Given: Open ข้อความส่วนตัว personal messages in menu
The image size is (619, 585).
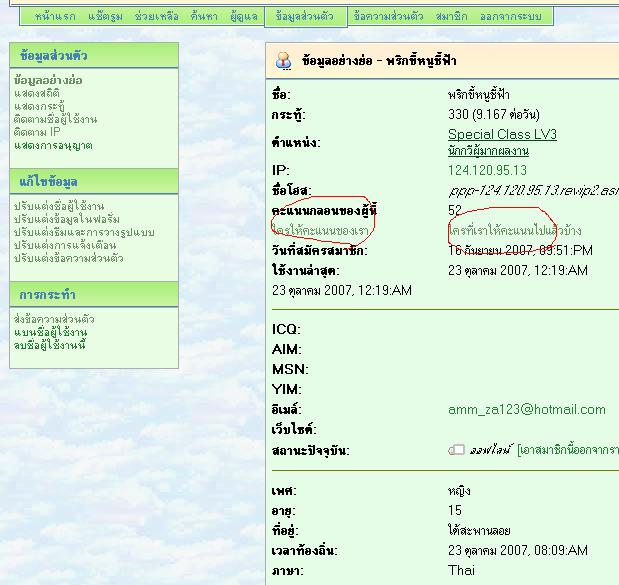Looking at the screenshot, I should tap(389, 17).
